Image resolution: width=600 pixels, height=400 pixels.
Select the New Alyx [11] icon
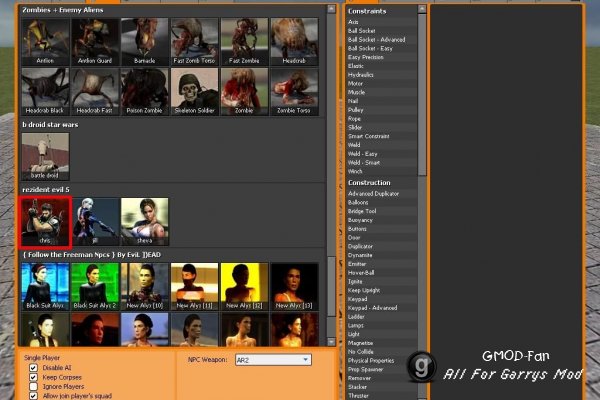tap(194, 287)
